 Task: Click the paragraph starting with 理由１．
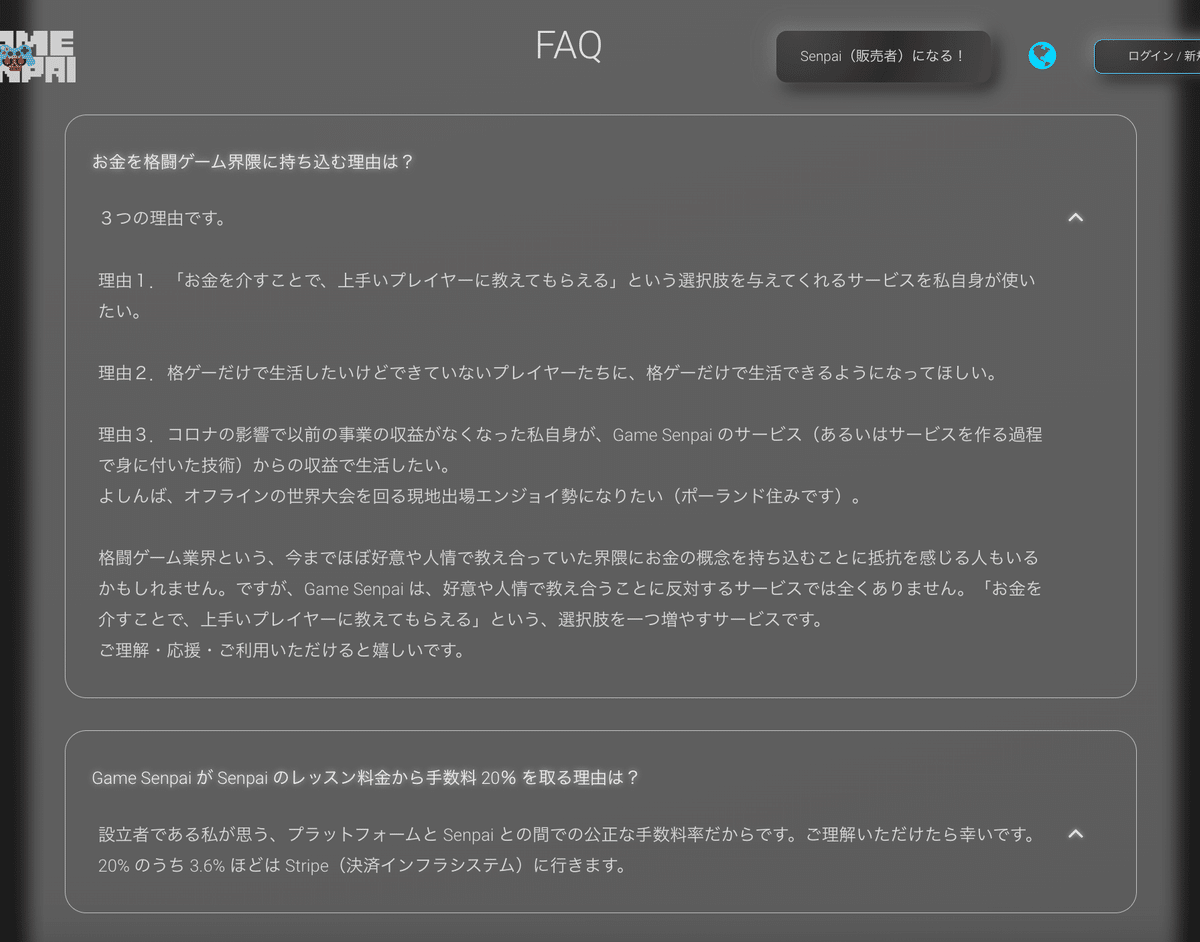567,296
